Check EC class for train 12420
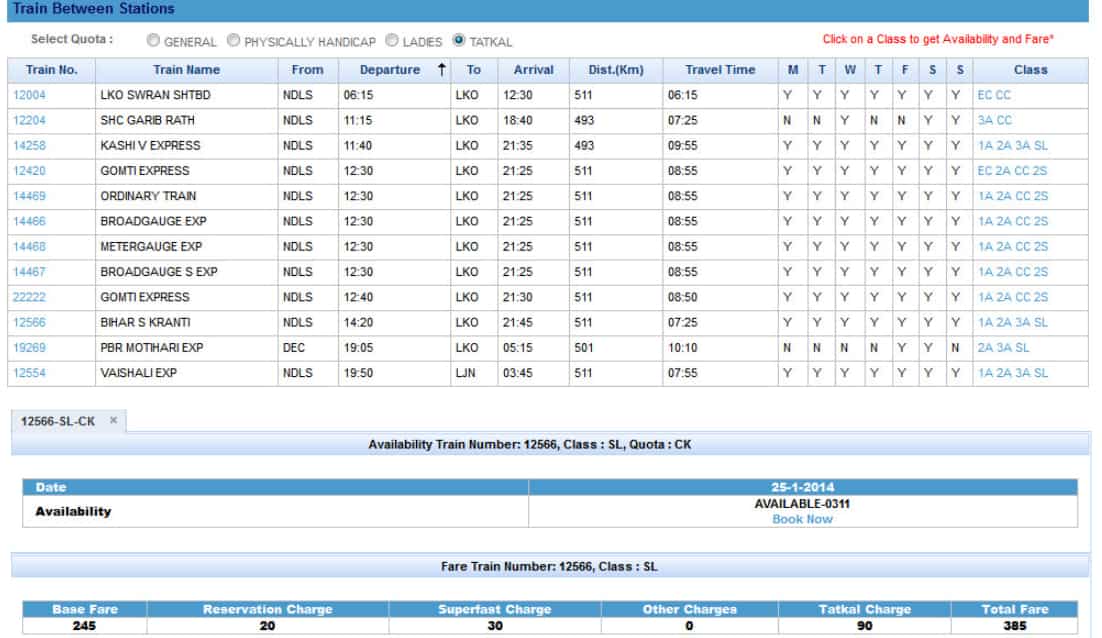The height and width of the screenshot is (638, 1102). point(984,171)
